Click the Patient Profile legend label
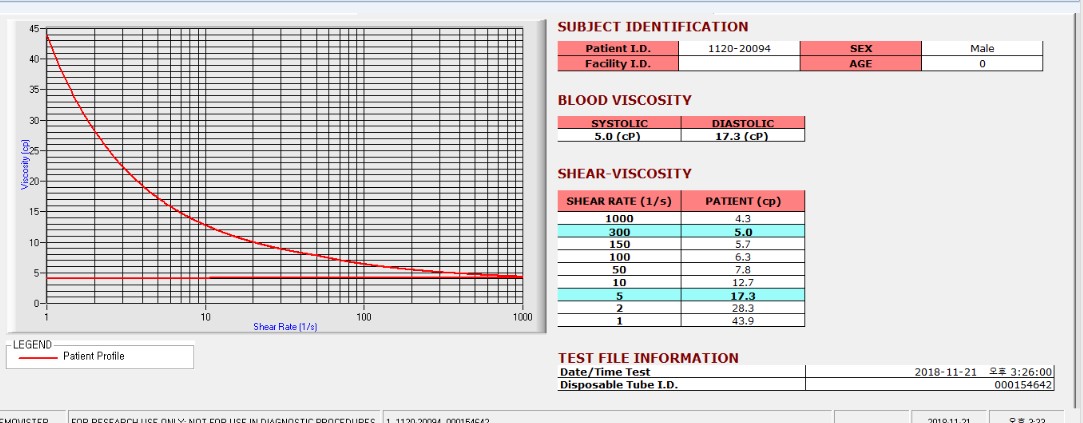Viewport: 1083px width, 423px height. point(93,357)
